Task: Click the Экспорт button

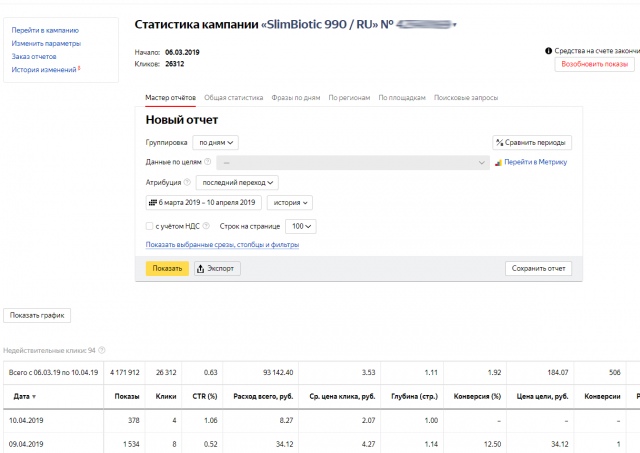Action: (x=217, y=269)
